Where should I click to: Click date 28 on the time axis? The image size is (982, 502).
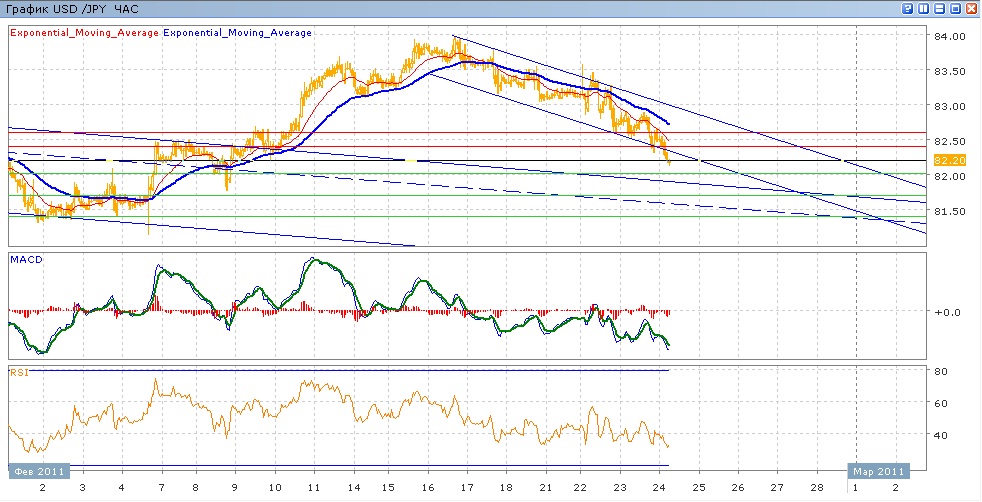pos(817,488)
